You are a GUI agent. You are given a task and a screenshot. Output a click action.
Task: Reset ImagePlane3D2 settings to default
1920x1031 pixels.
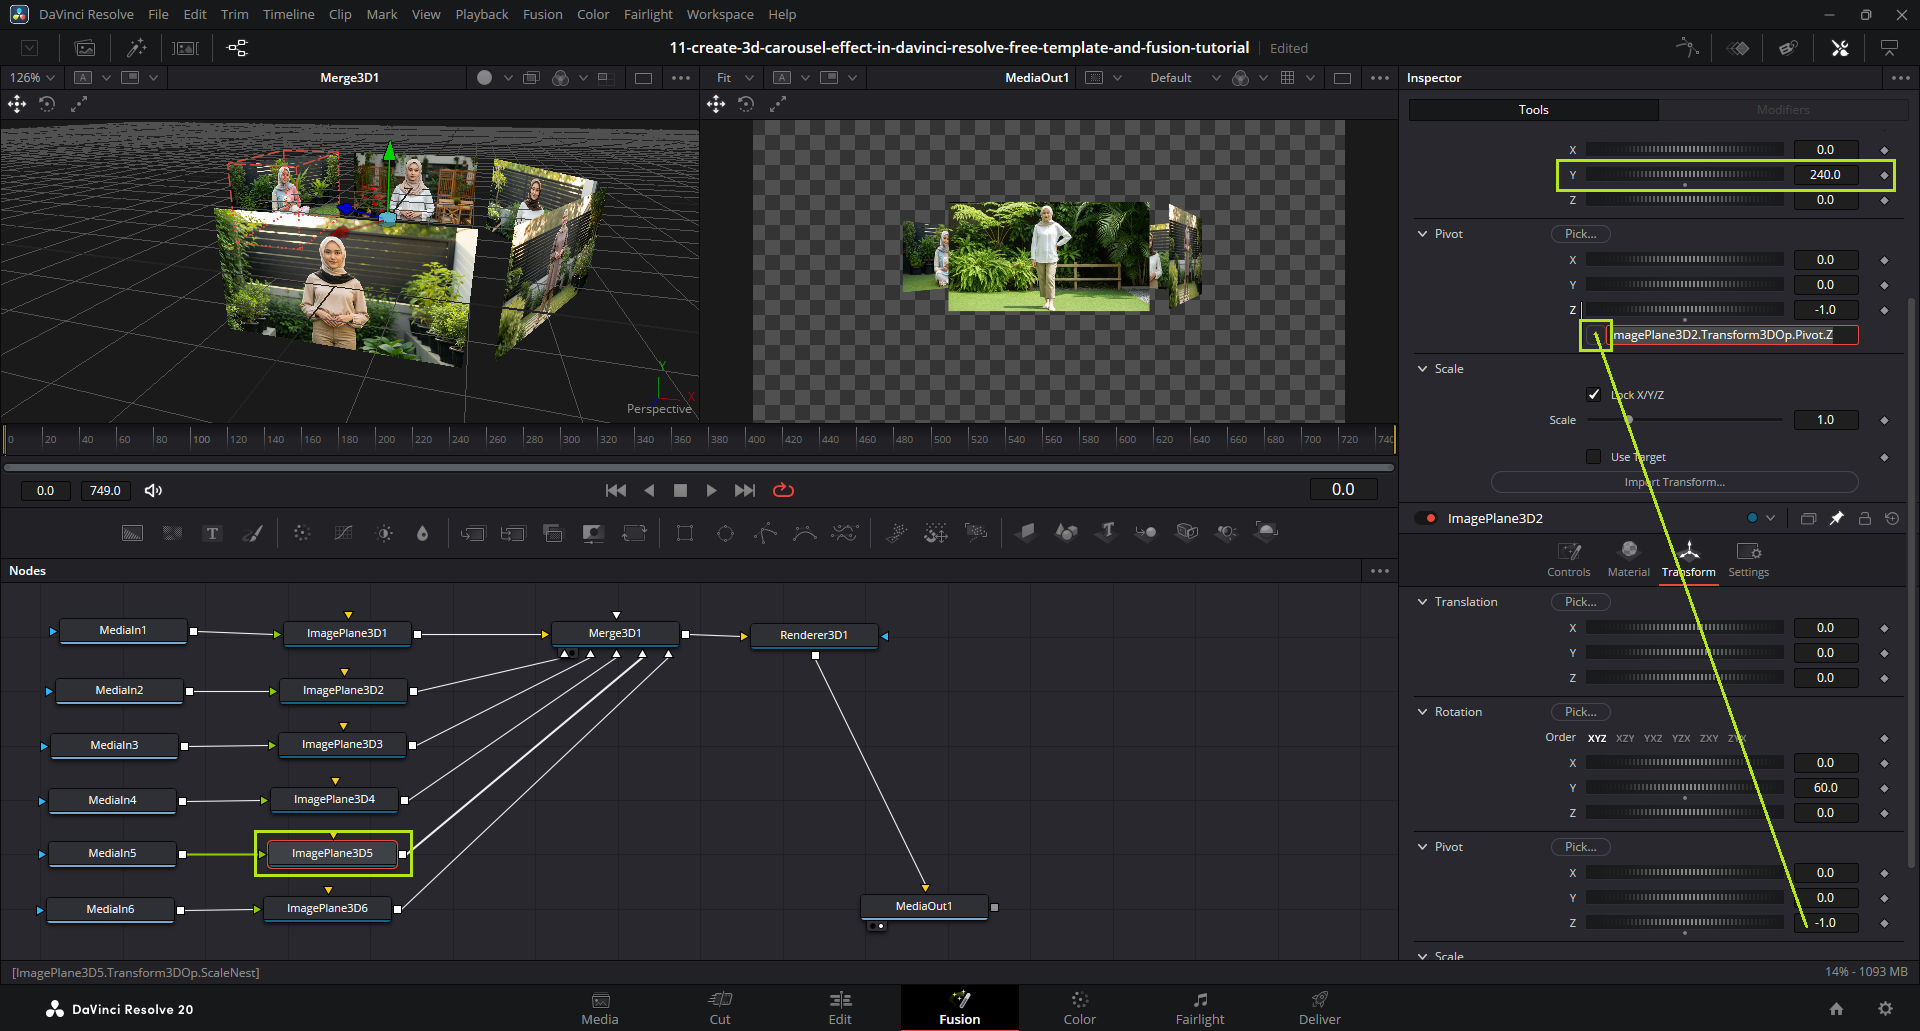tap(1891, 518)
